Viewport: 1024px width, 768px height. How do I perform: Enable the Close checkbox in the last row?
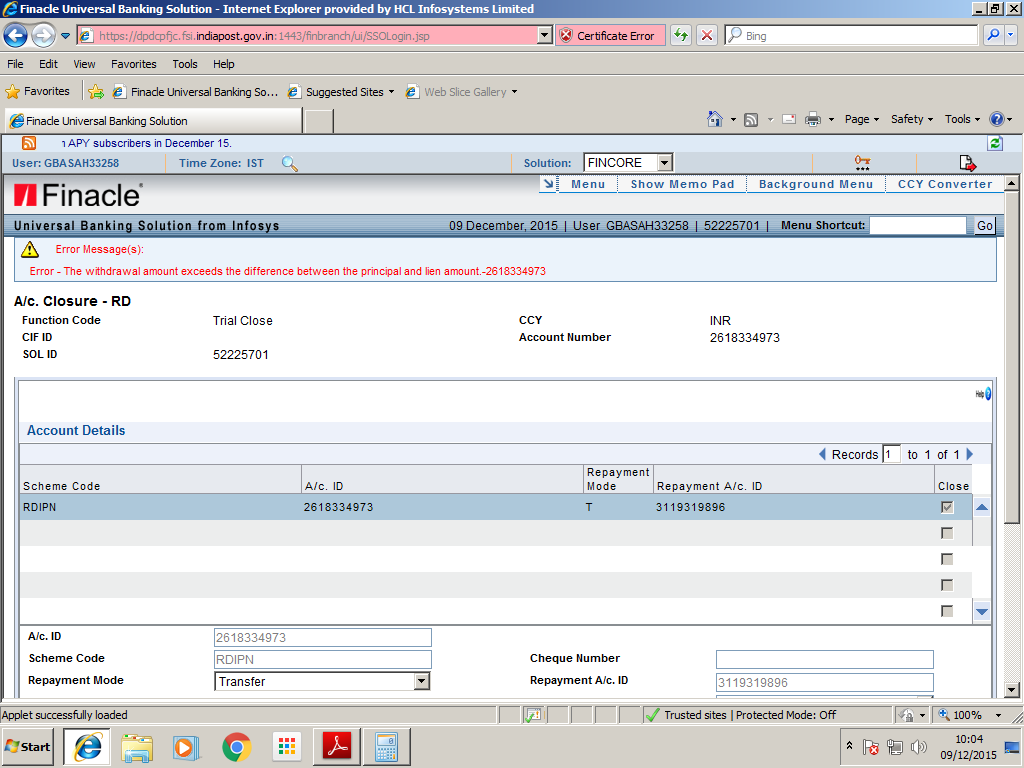click(x=946, y=610)
